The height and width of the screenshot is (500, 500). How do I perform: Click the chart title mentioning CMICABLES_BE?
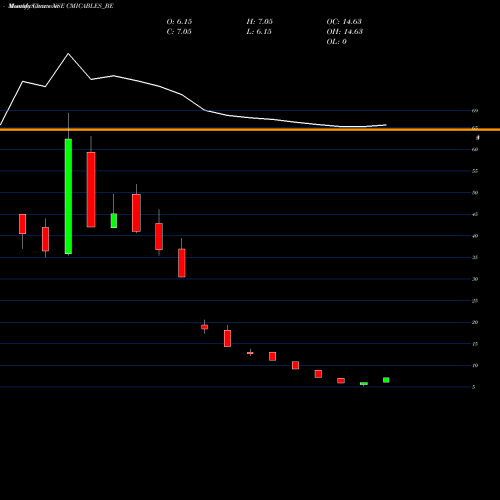pos(61,6)
